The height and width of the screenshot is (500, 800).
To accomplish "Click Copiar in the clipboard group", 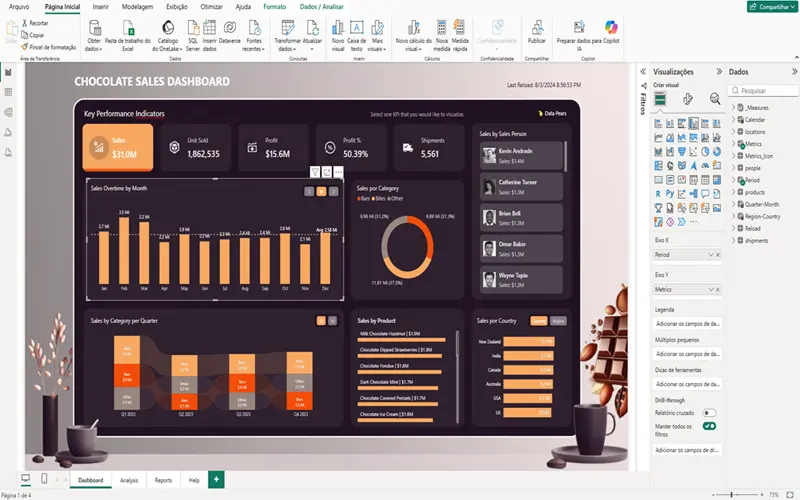I will point(32,35).
